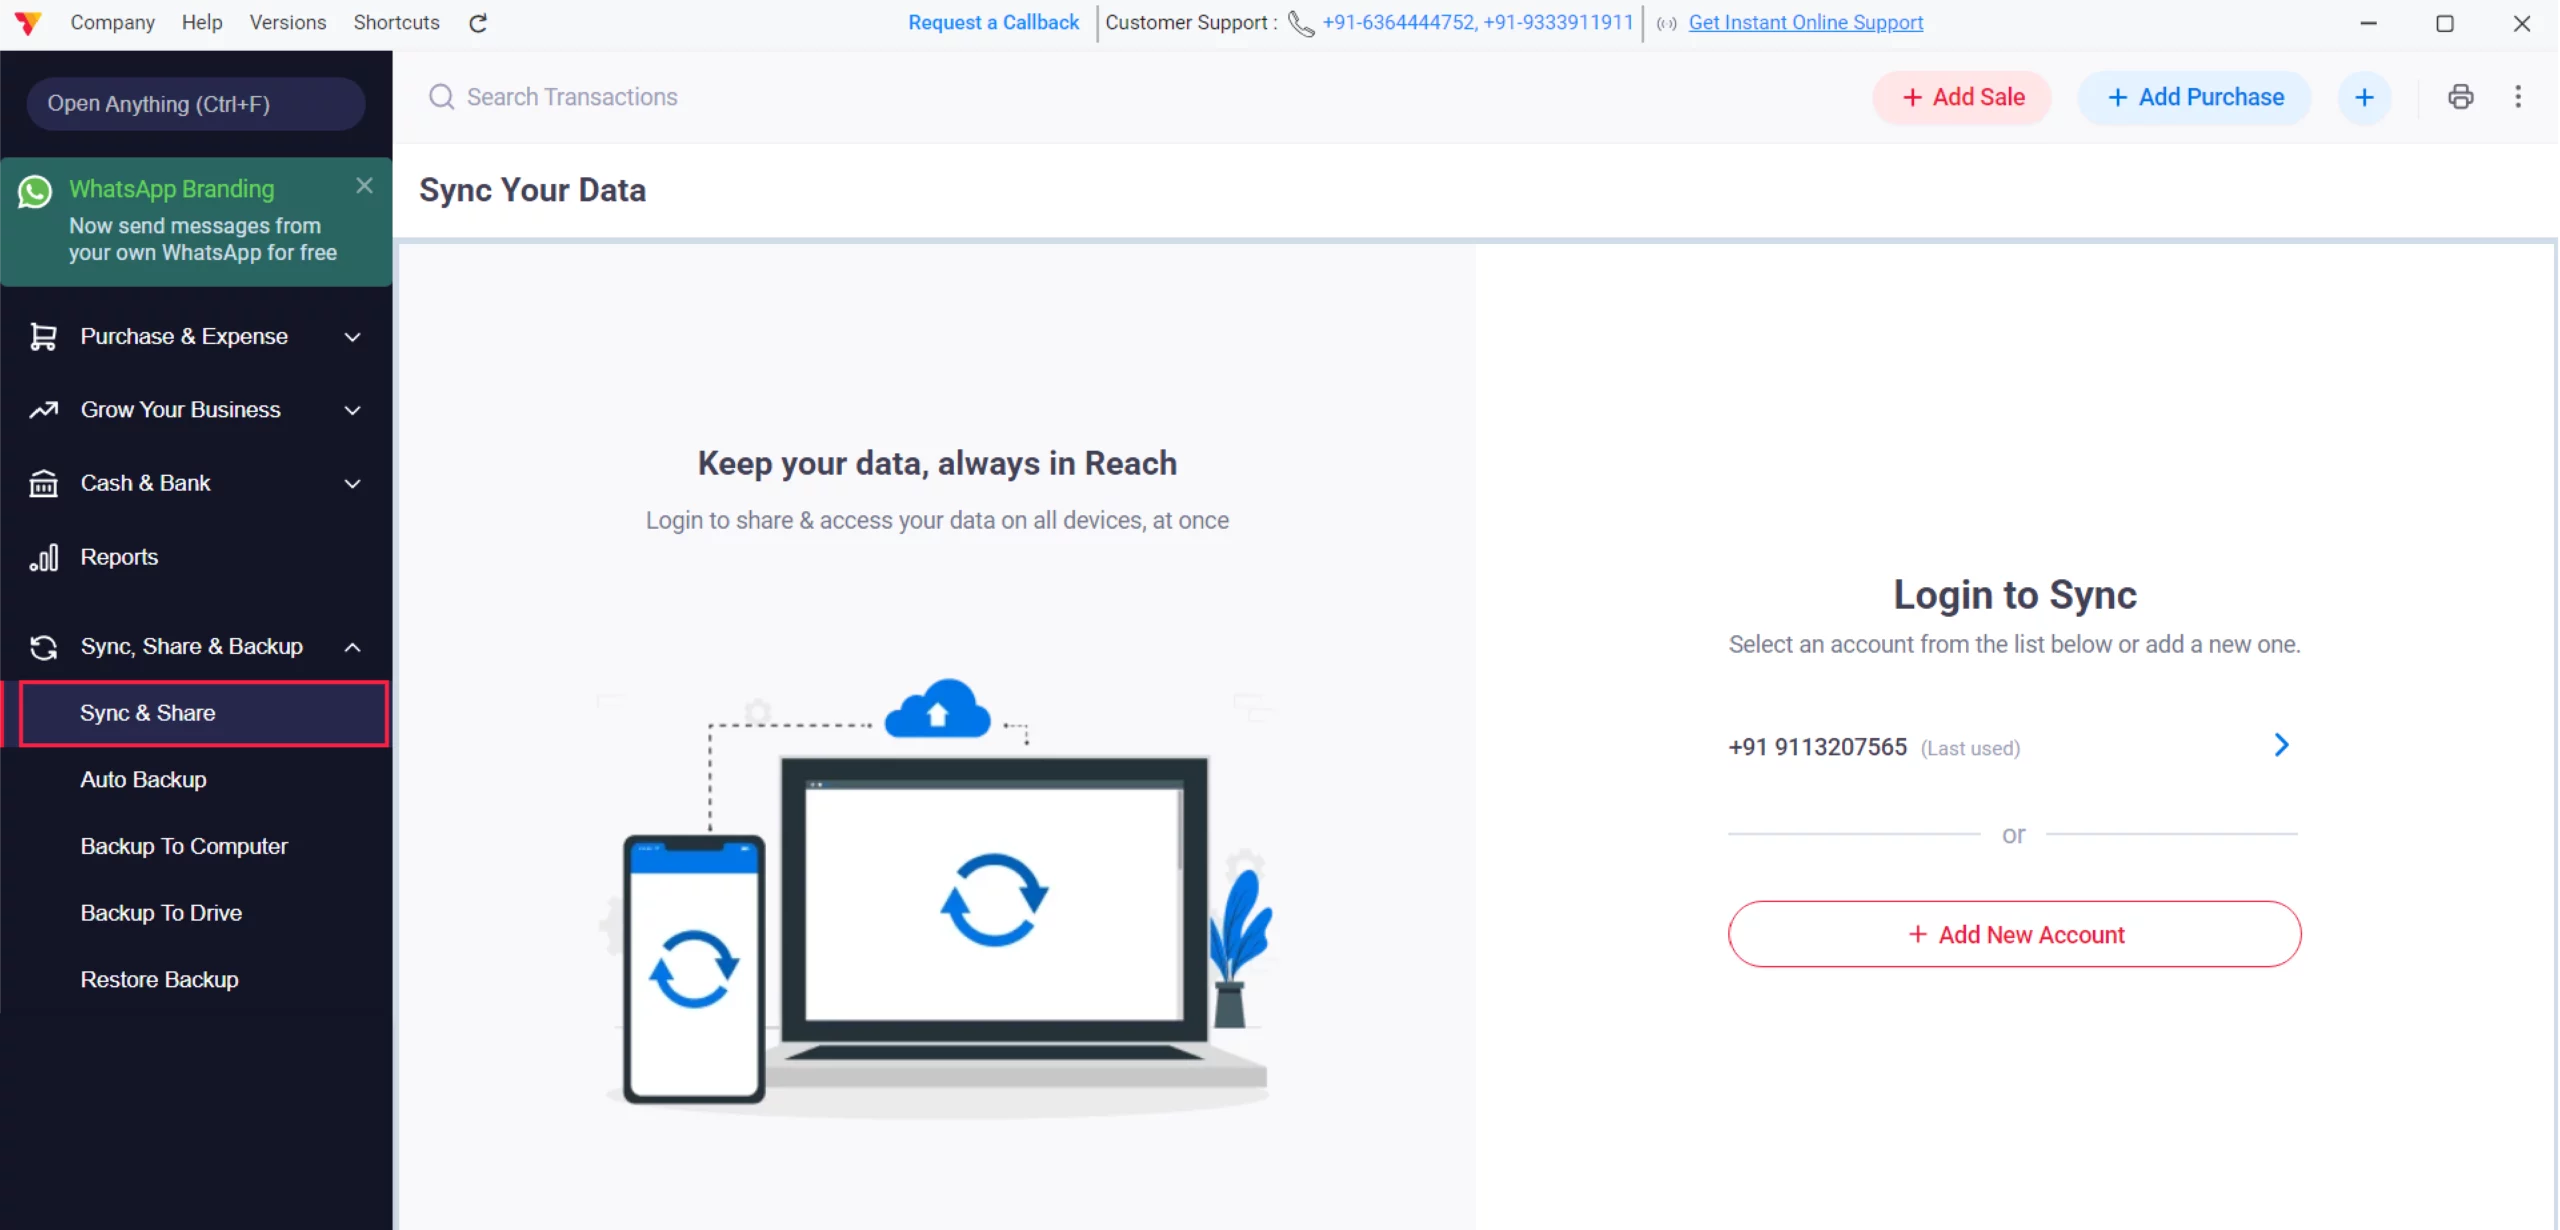Click the Add Sale button
Image resolution: width=2560 pixels, height=1230 pixels.
(1961, 96)
